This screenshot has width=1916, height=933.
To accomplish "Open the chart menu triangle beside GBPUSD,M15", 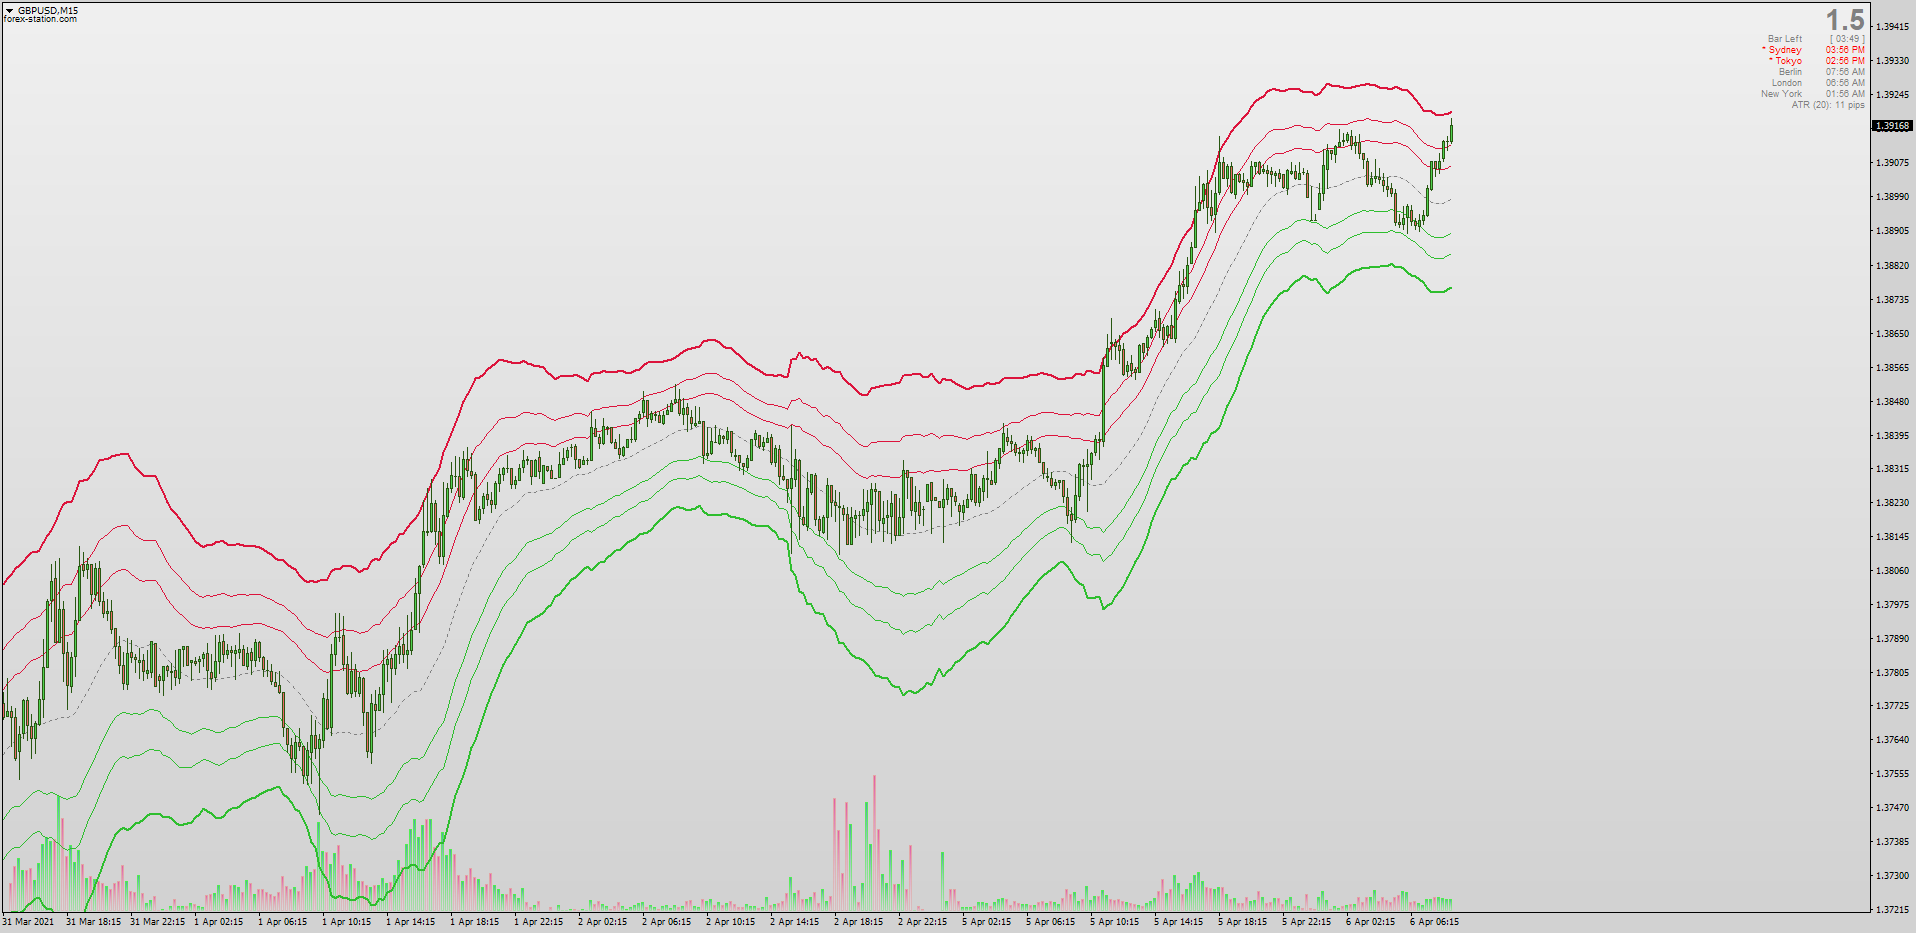I will point(9,11).
